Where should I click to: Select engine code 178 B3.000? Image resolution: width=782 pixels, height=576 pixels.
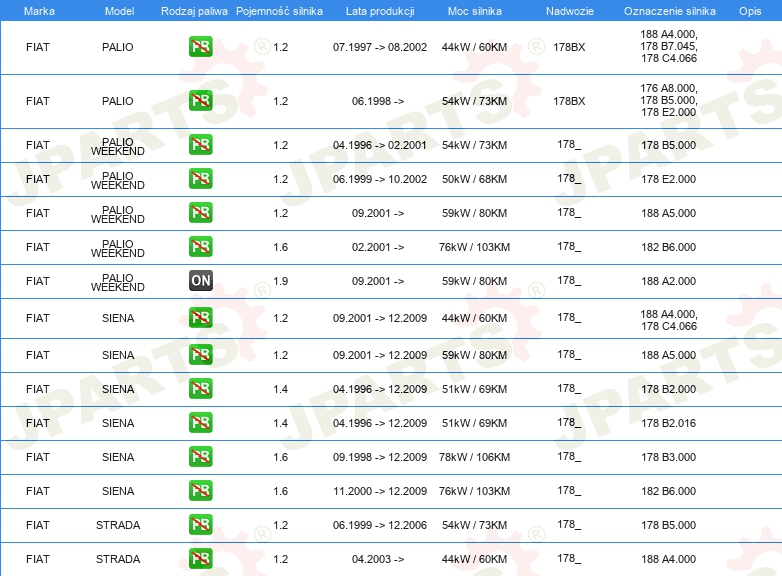pos(668,457)
